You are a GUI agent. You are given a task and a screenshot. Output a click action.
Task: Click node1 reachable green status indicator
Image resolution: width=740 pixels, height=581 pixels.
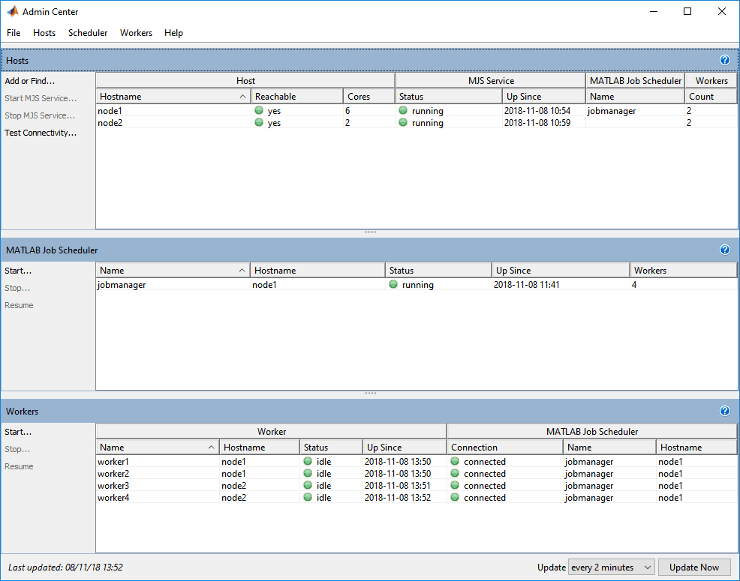[259, 111]
